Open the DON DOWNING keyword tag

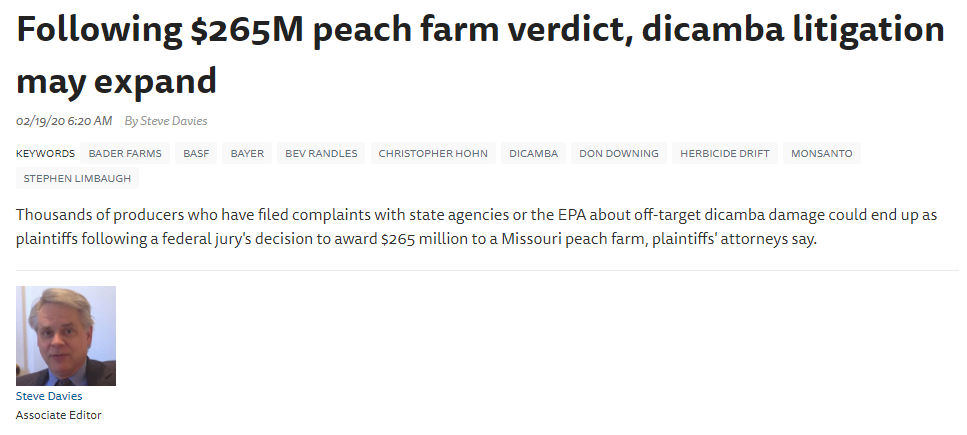coord(618,154)
